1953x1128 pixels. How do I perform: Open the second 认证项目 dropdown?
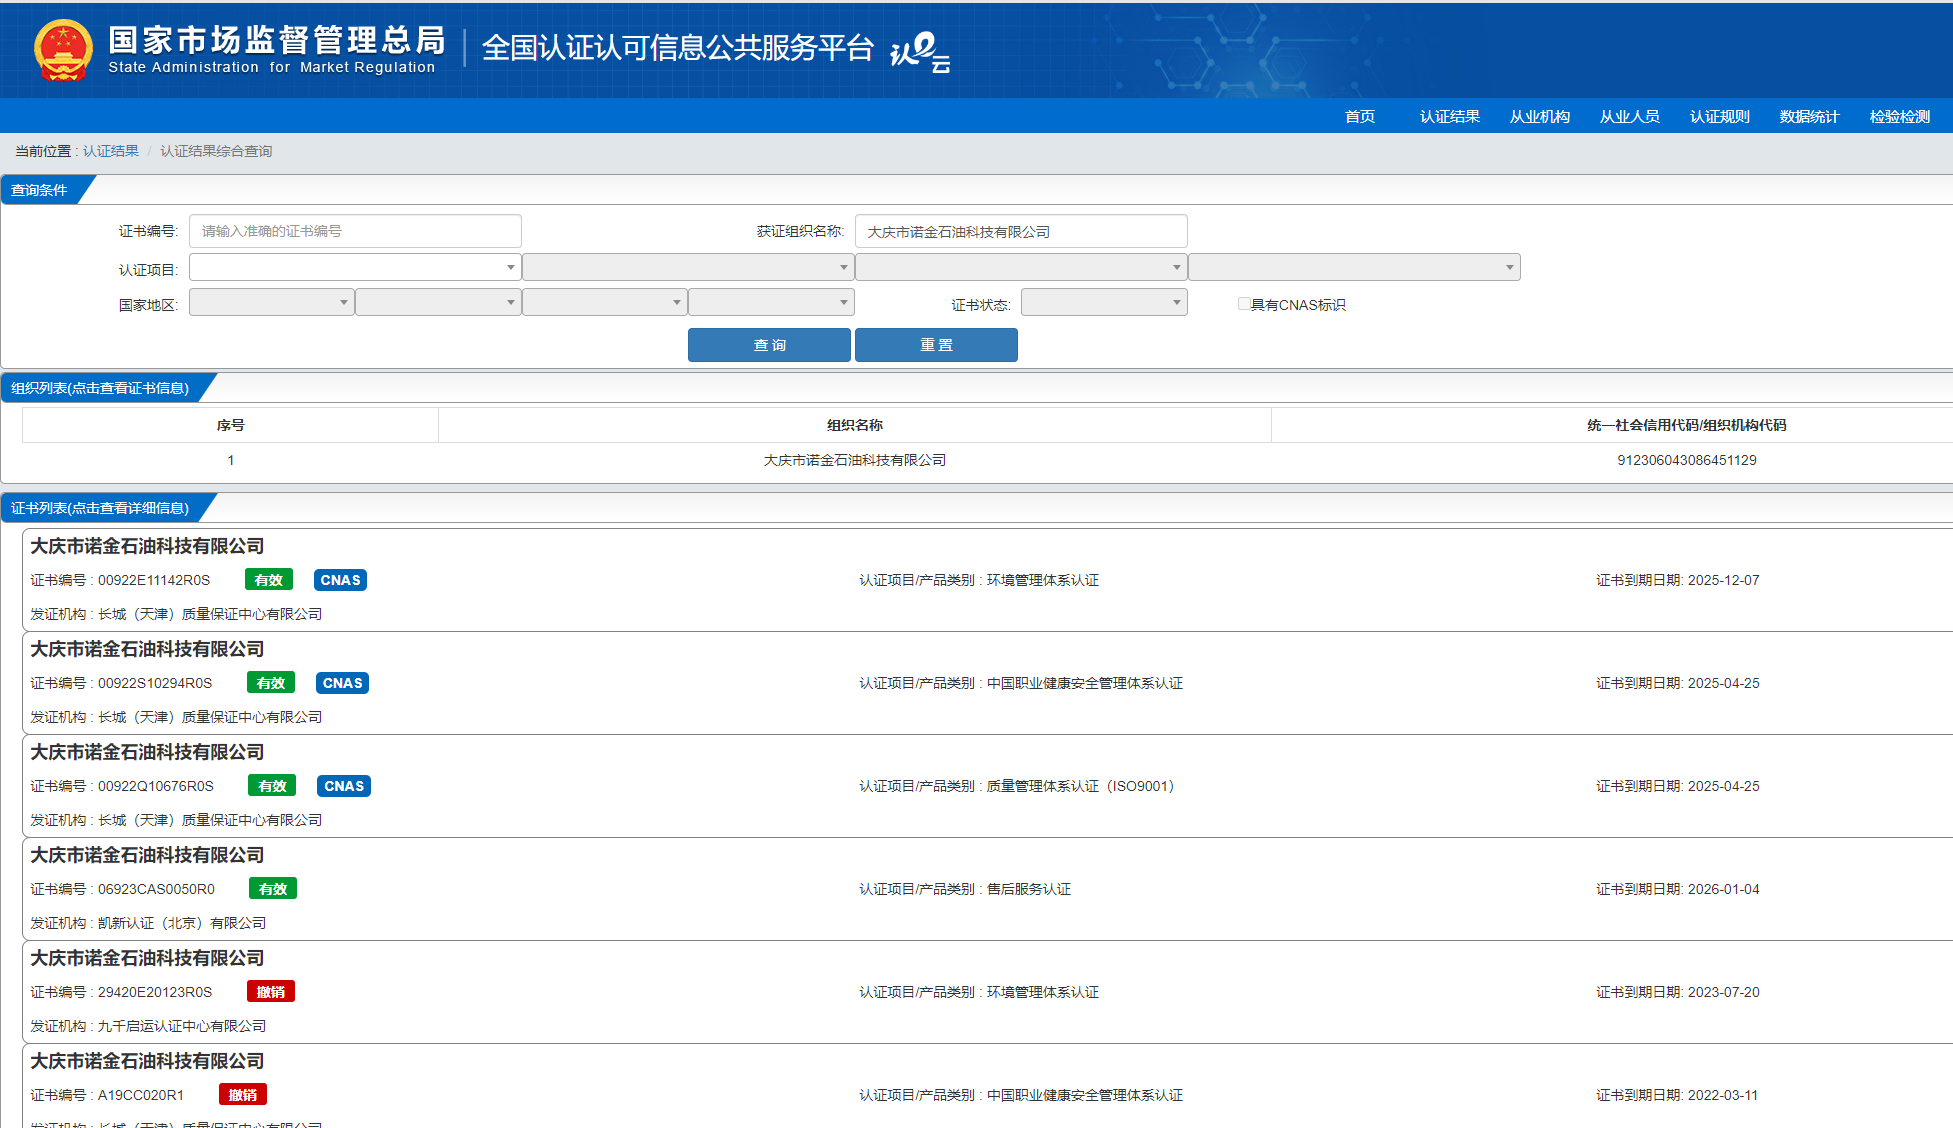tap(688, 267)
